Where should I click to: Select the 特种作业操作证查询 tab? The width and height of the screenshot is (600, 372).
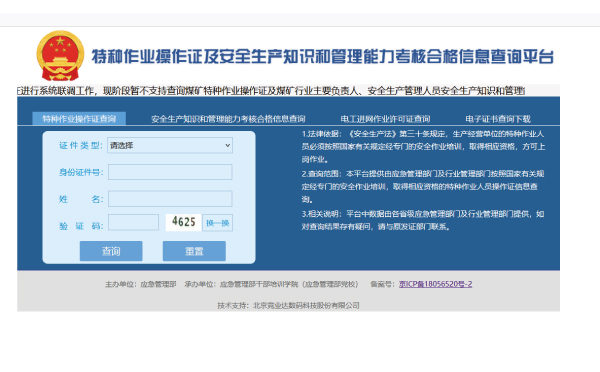click(x=79, y=119)
